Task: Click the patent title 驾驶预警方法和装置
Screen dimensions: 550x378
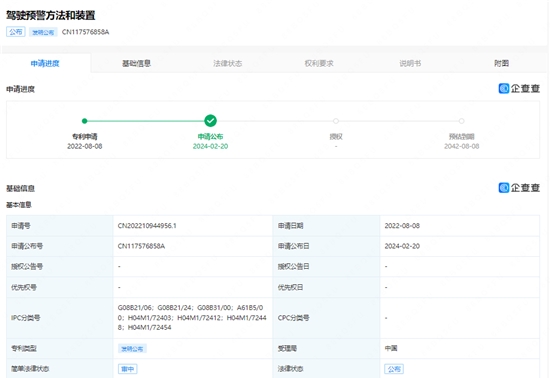Action: (x=51, y=15)
